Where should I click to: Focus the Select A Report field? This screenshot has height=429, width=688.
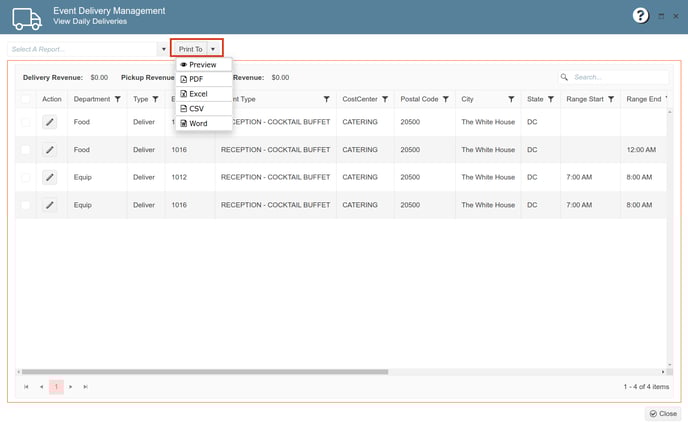coord(82,49)
